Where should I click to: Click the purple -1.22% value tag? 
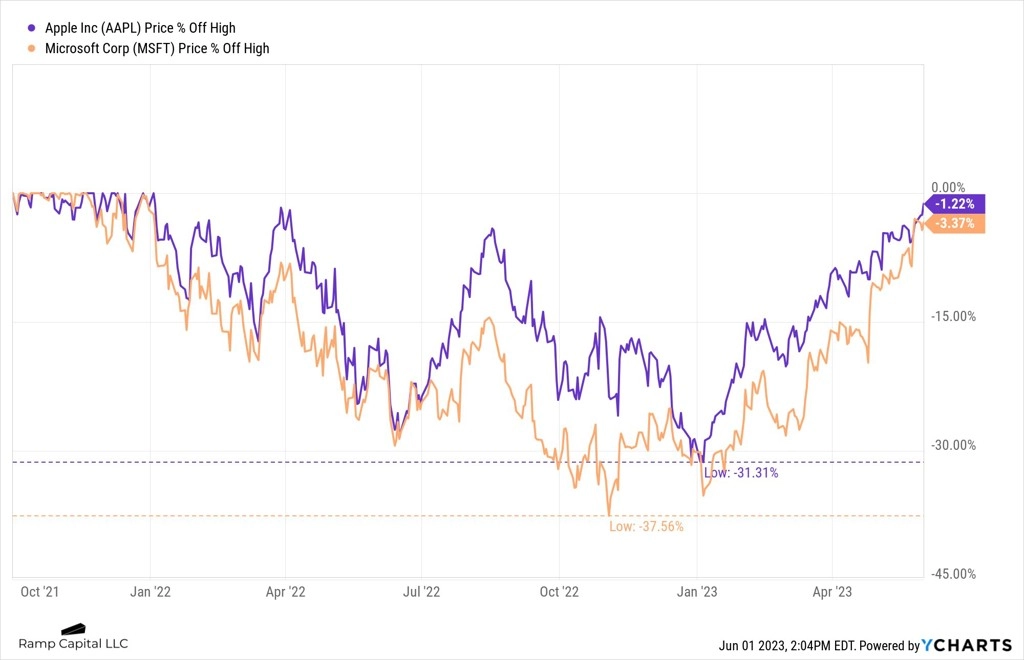point(955,204)
